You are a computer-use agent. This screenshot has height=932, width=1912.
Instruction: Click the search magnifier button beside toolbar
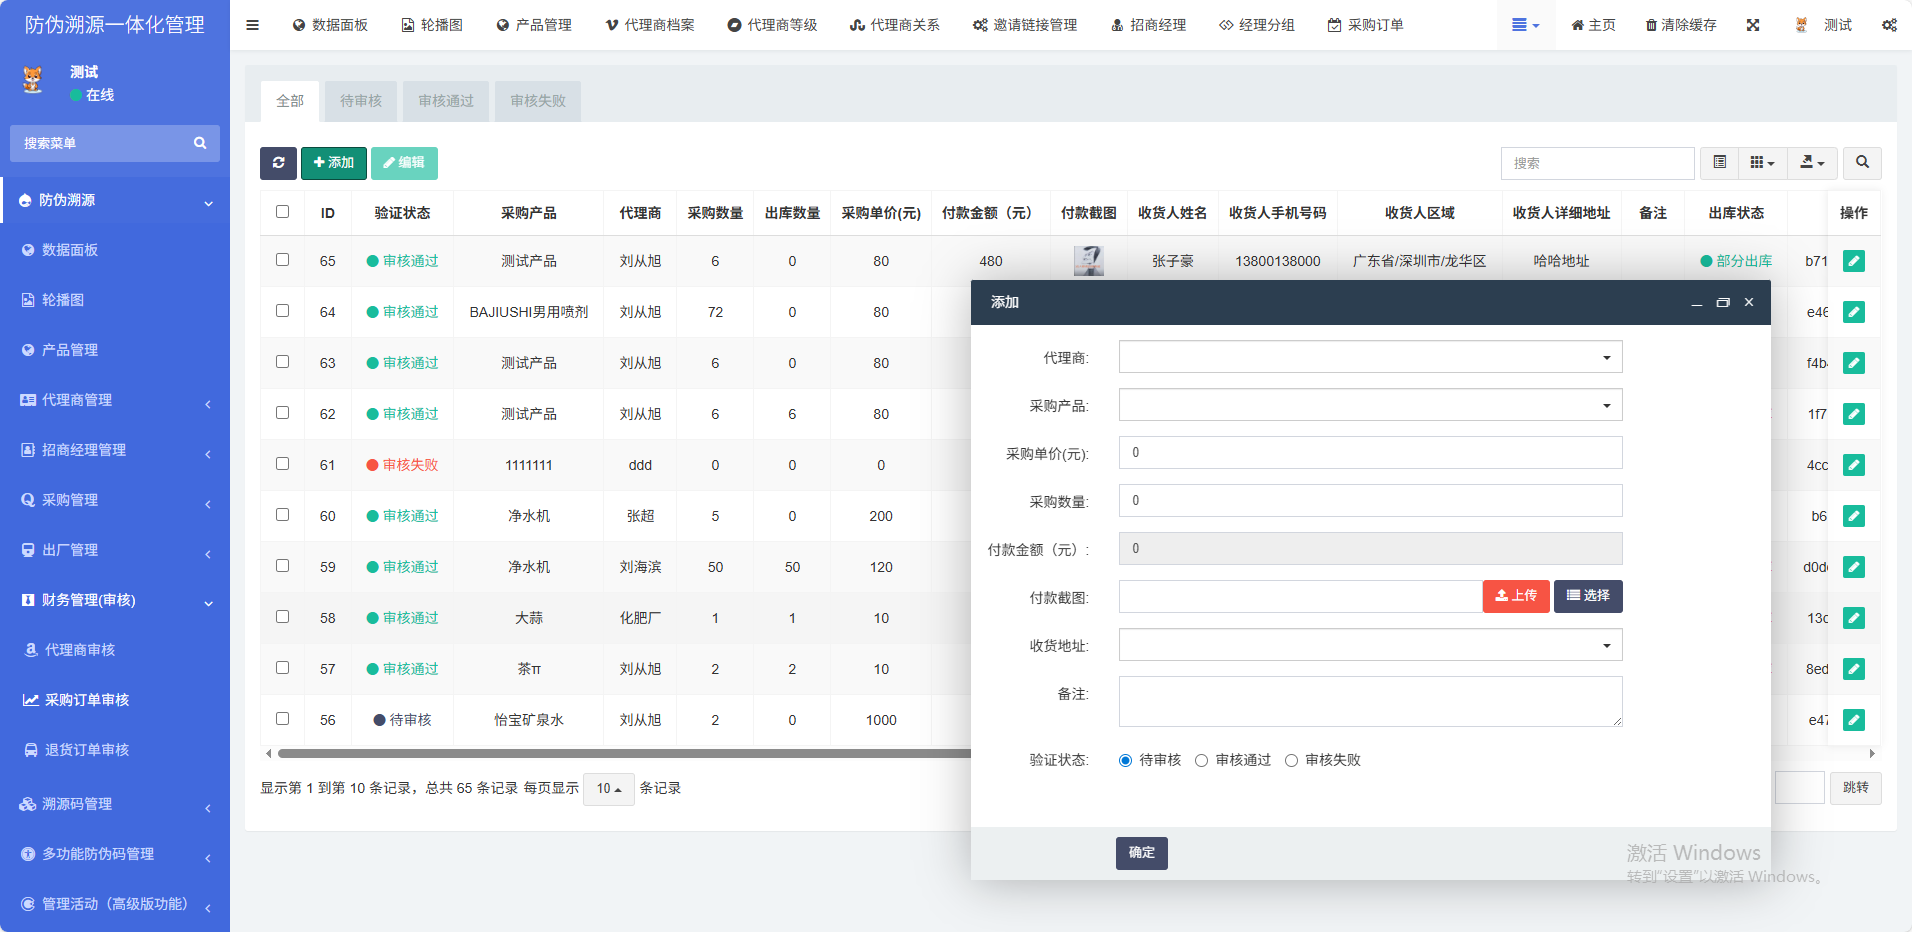pyautogui.click(x=1862, y=163)
